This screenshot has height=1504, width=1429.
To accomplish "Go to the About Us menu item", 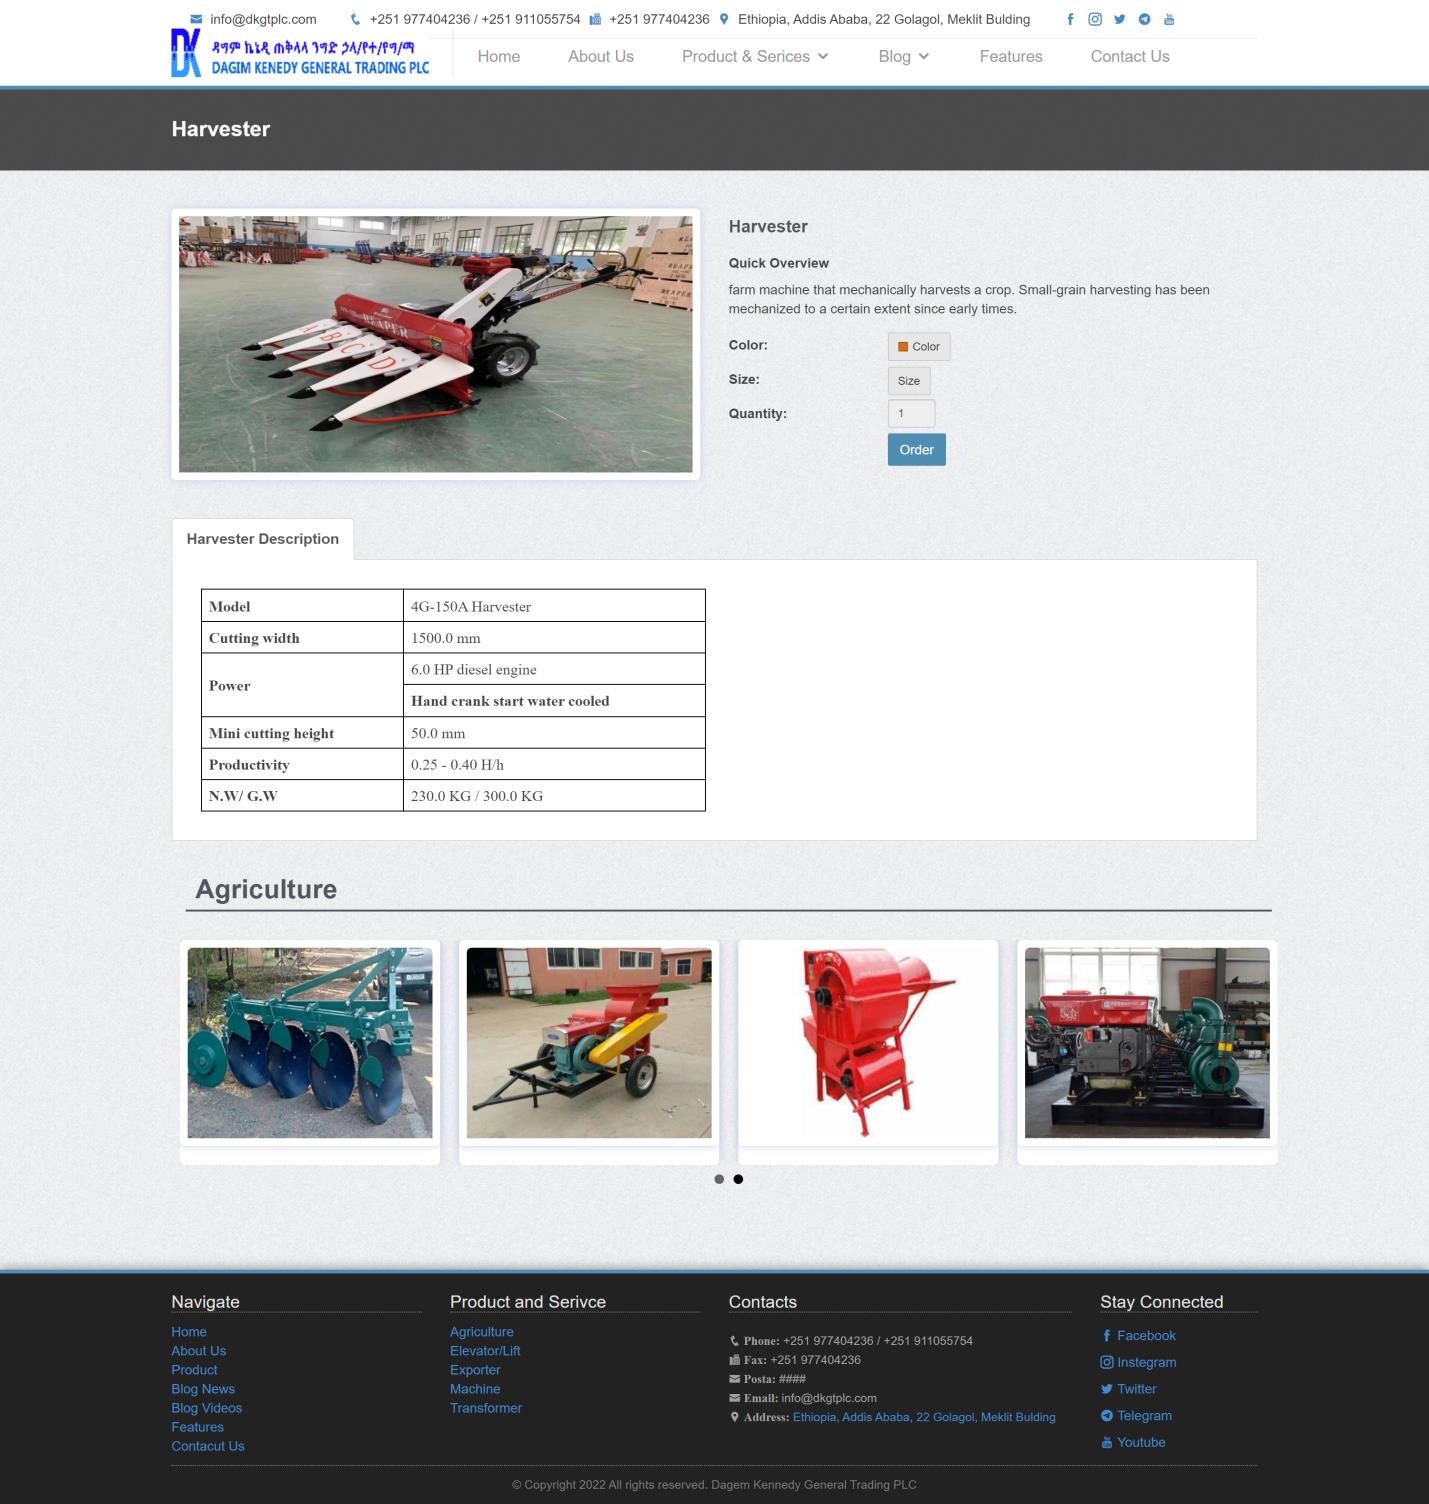I will click(x=600, y=57).
